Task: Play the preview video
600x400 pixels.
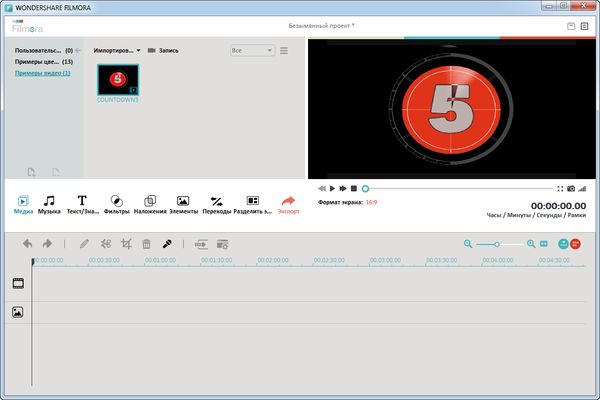Action: [332, 188]
